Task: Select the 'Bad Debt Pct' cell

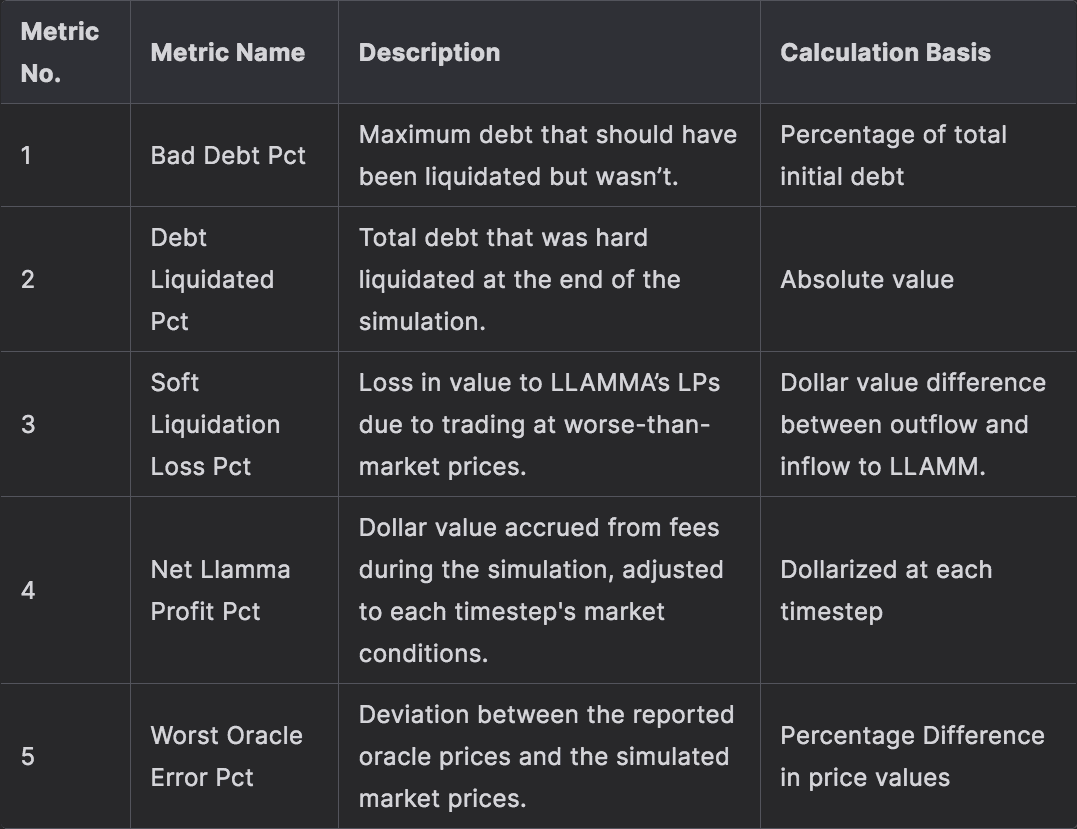Action: pos(228,155)
